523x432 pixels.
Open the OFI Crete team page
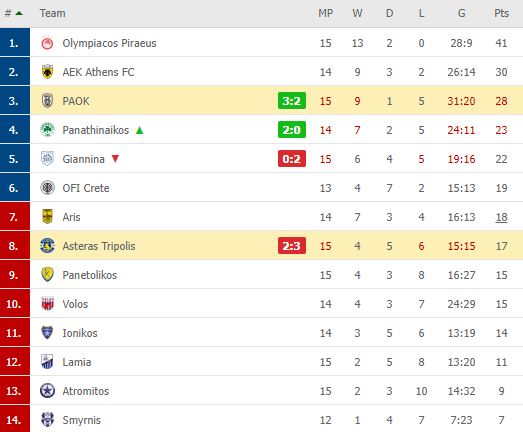coord(86,188)
